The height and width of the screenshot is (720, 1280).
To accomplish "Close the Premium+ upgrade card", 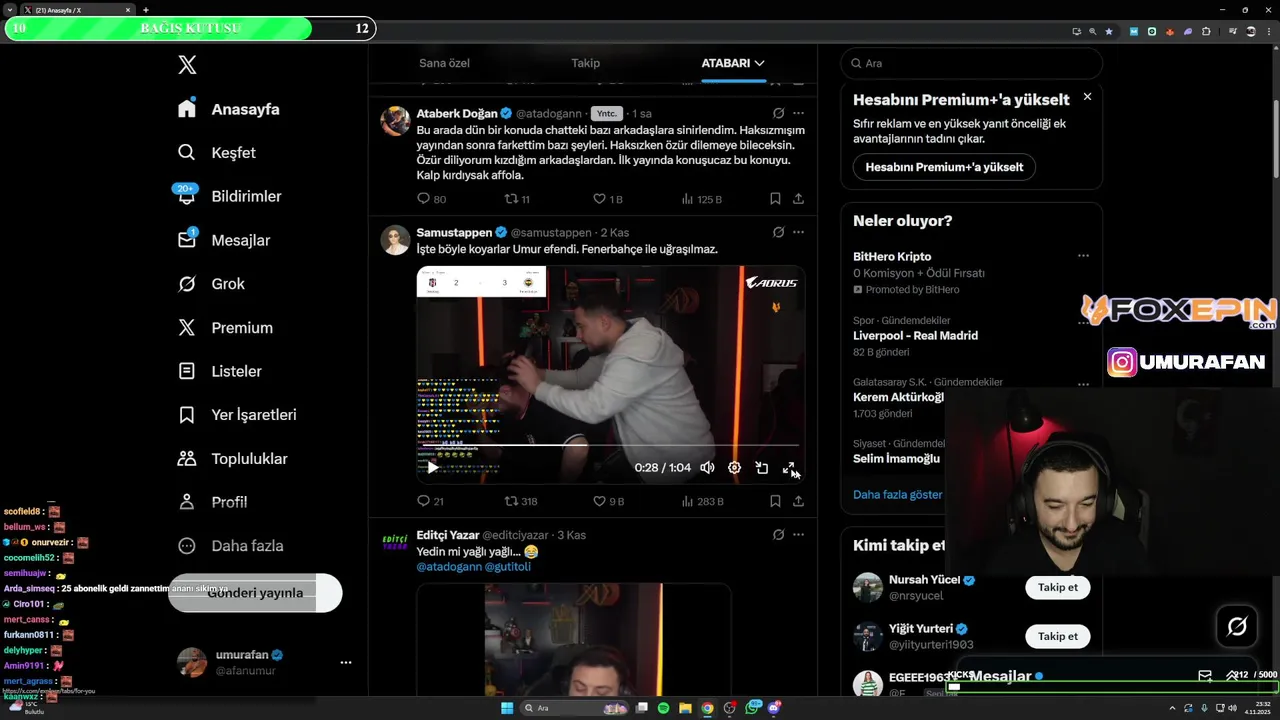I will pyautogui.click(x=1087, y=97).
